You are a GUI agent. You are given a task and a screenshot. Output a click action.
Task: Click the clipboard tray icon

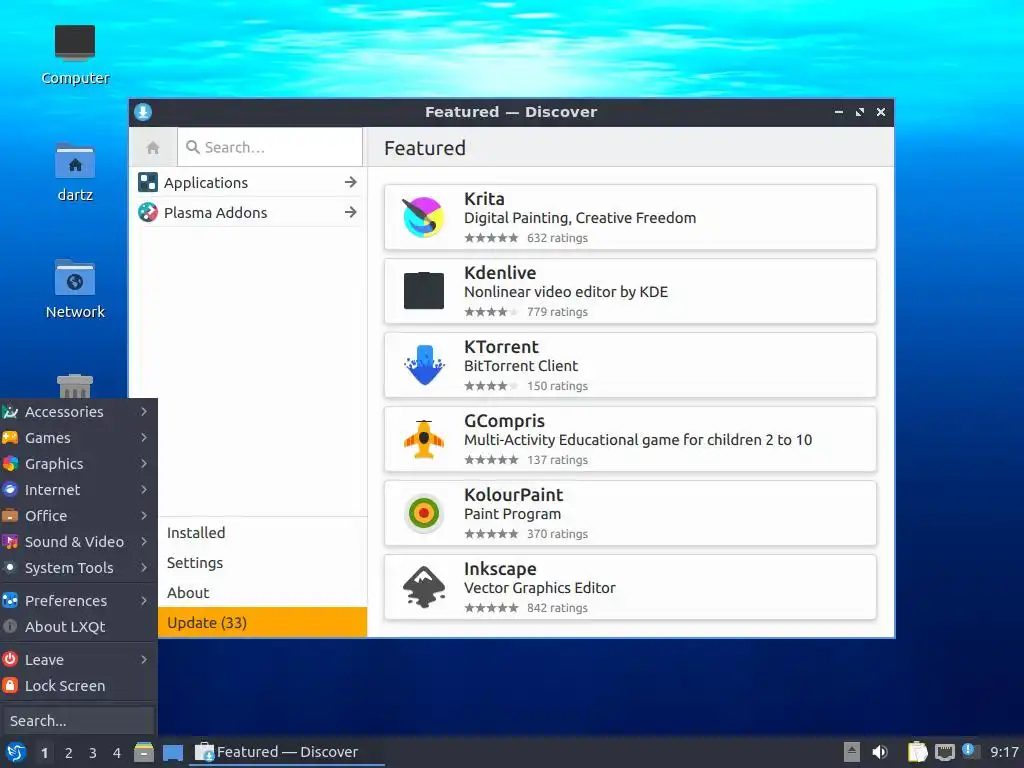coord(918,752)
